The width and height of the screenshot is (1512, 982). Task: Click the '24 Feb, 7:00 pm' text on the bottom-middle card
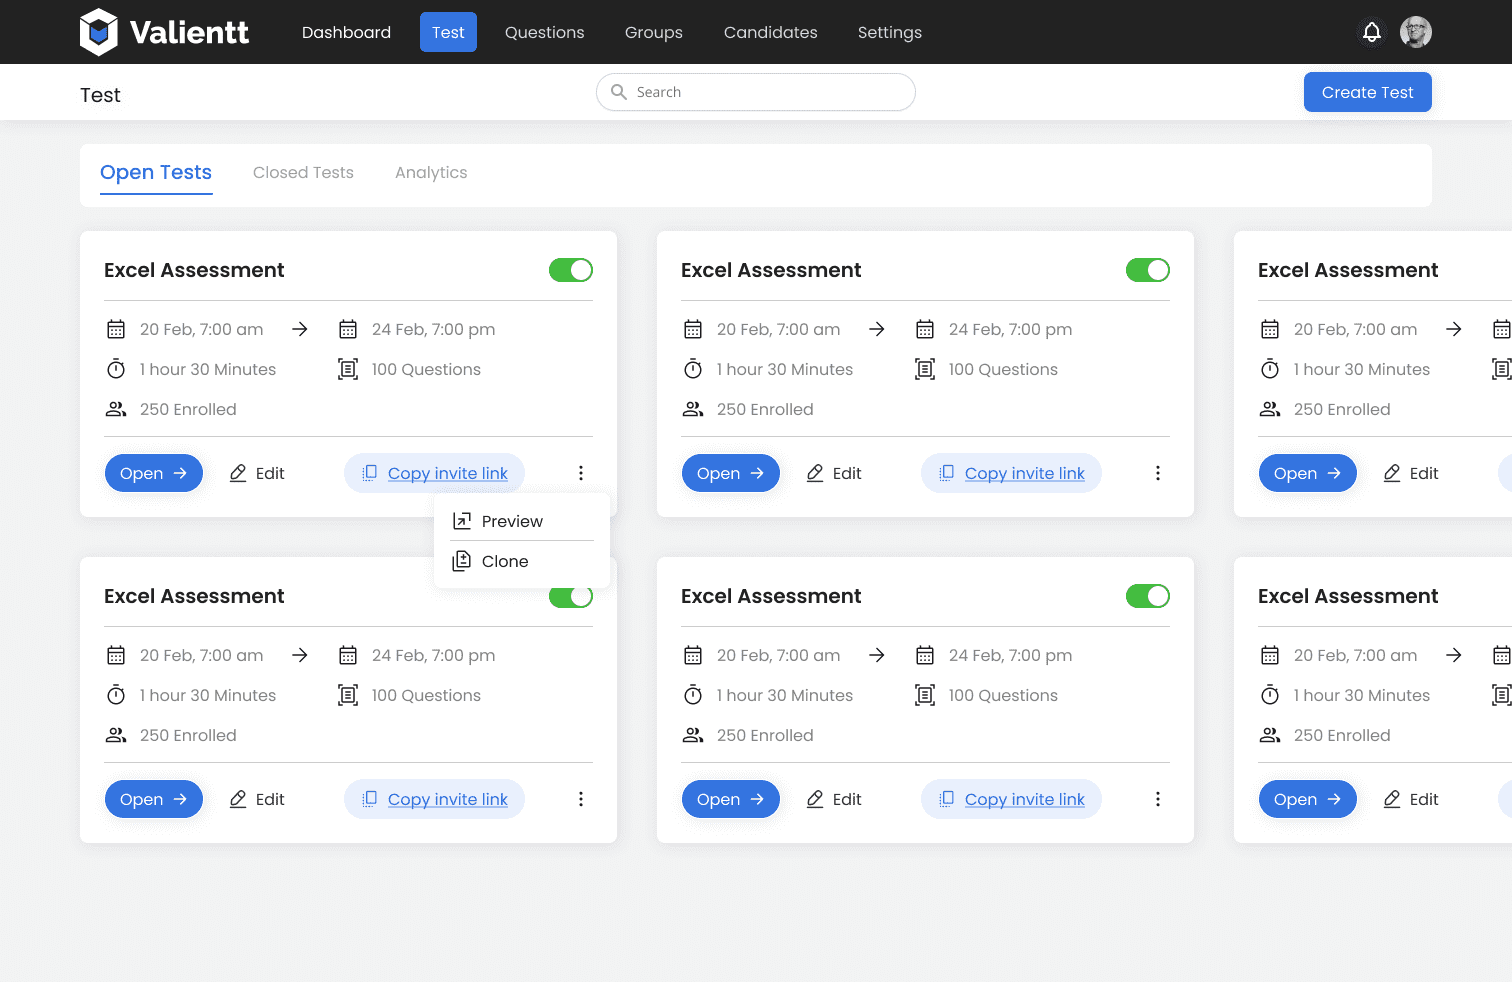(x=1010, y=655)
